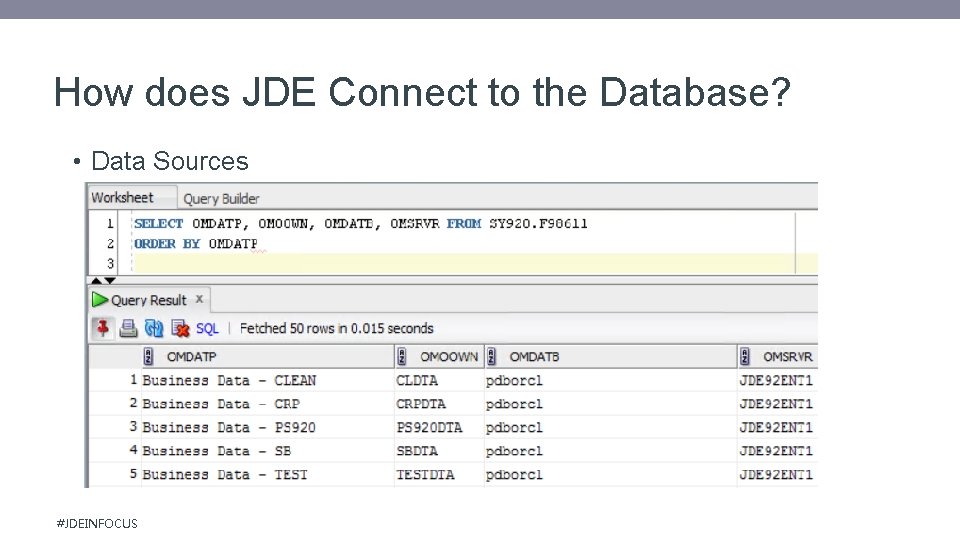This screenshot has height=540, width=960.
Task: Click the sort icon on OMDATP column
Action: point(148,357)
